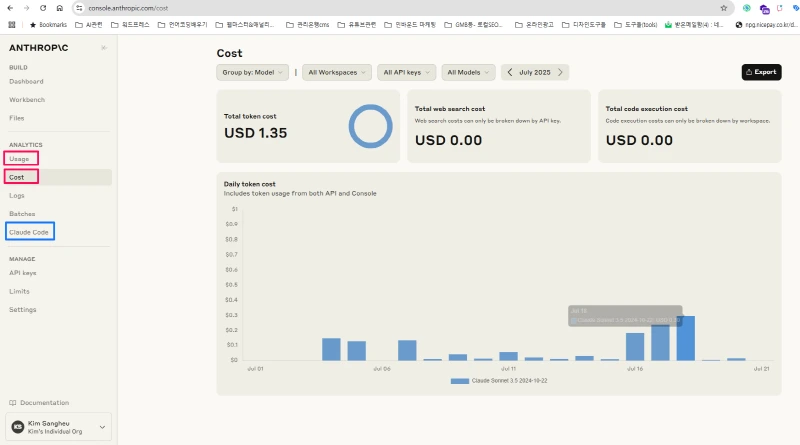
Task: Navigate to API keys in the Manage section
Action: pos(23,273)
